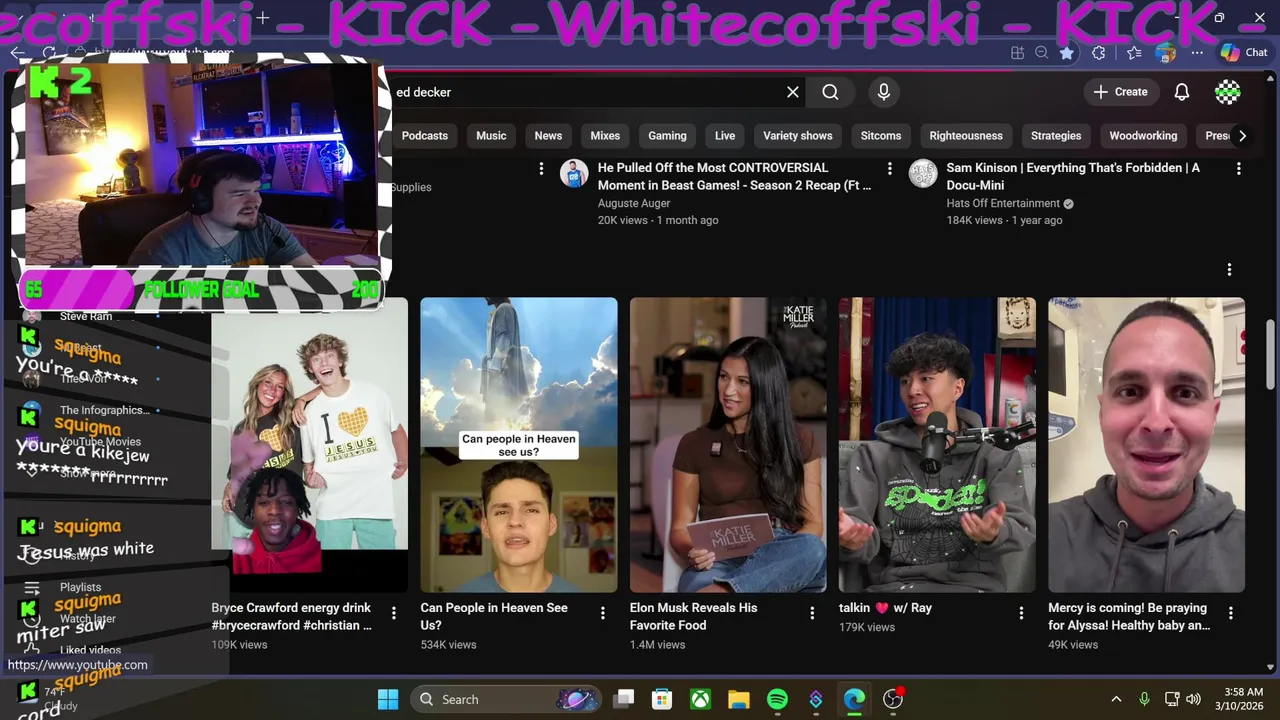Image resolution: width=1280 pixels, height=720 pixels.
Task: Switch to Microsoft Edge on taskbar
Action: [x=854, y=699]
